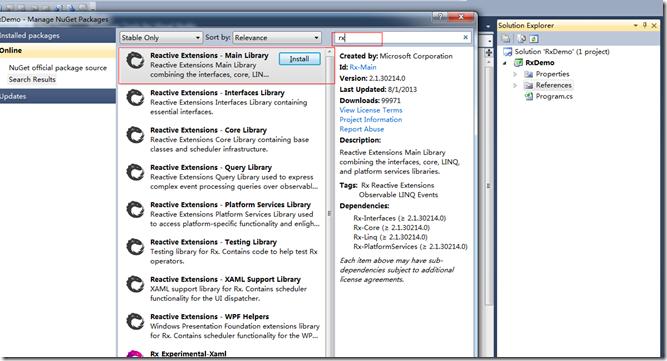
Task: Open the Rx-Main Id link
Action: pyautogui.click(x=363, y=67)
